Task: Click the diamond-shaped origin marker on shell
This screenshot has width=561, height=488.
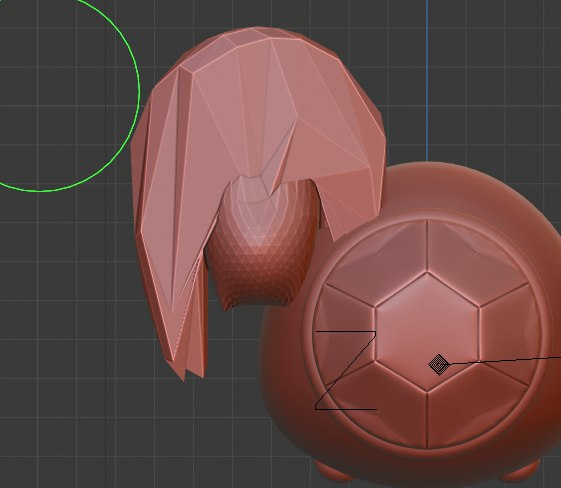Action: click(439, 365)
